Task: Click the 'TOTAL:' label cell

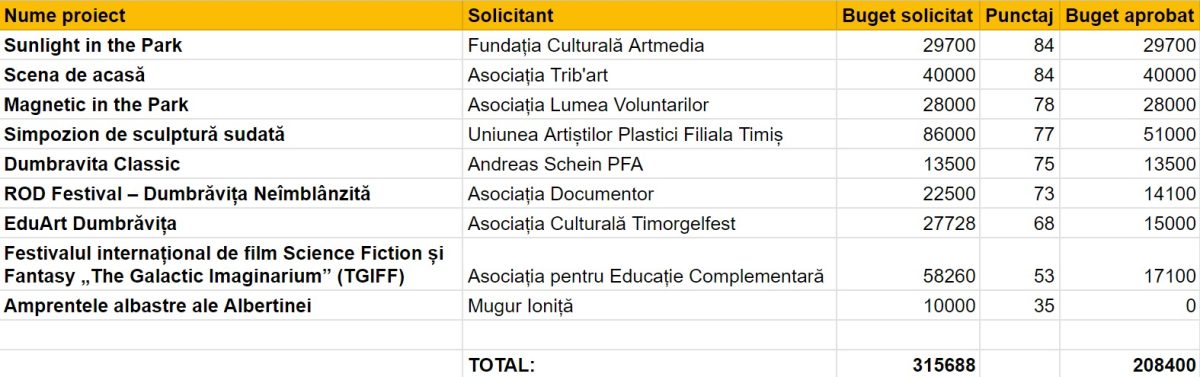Action: click(x=649, y=365)
